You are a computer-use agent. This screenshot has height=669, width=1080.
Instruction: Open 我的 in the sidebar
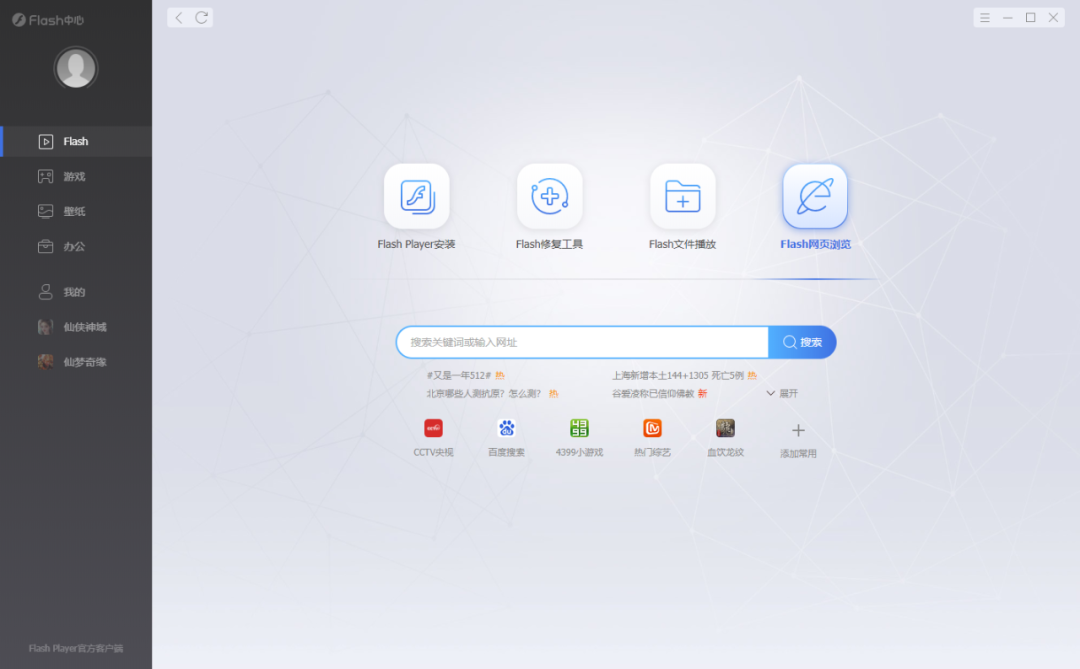(76, 292)
